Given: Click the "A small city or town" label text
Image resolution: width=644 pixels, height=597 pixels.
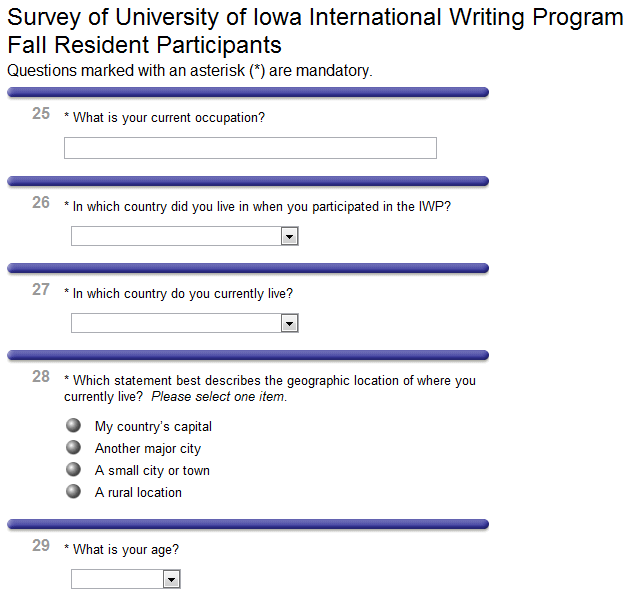Looking at the screenshot, I should coord(152,471).
